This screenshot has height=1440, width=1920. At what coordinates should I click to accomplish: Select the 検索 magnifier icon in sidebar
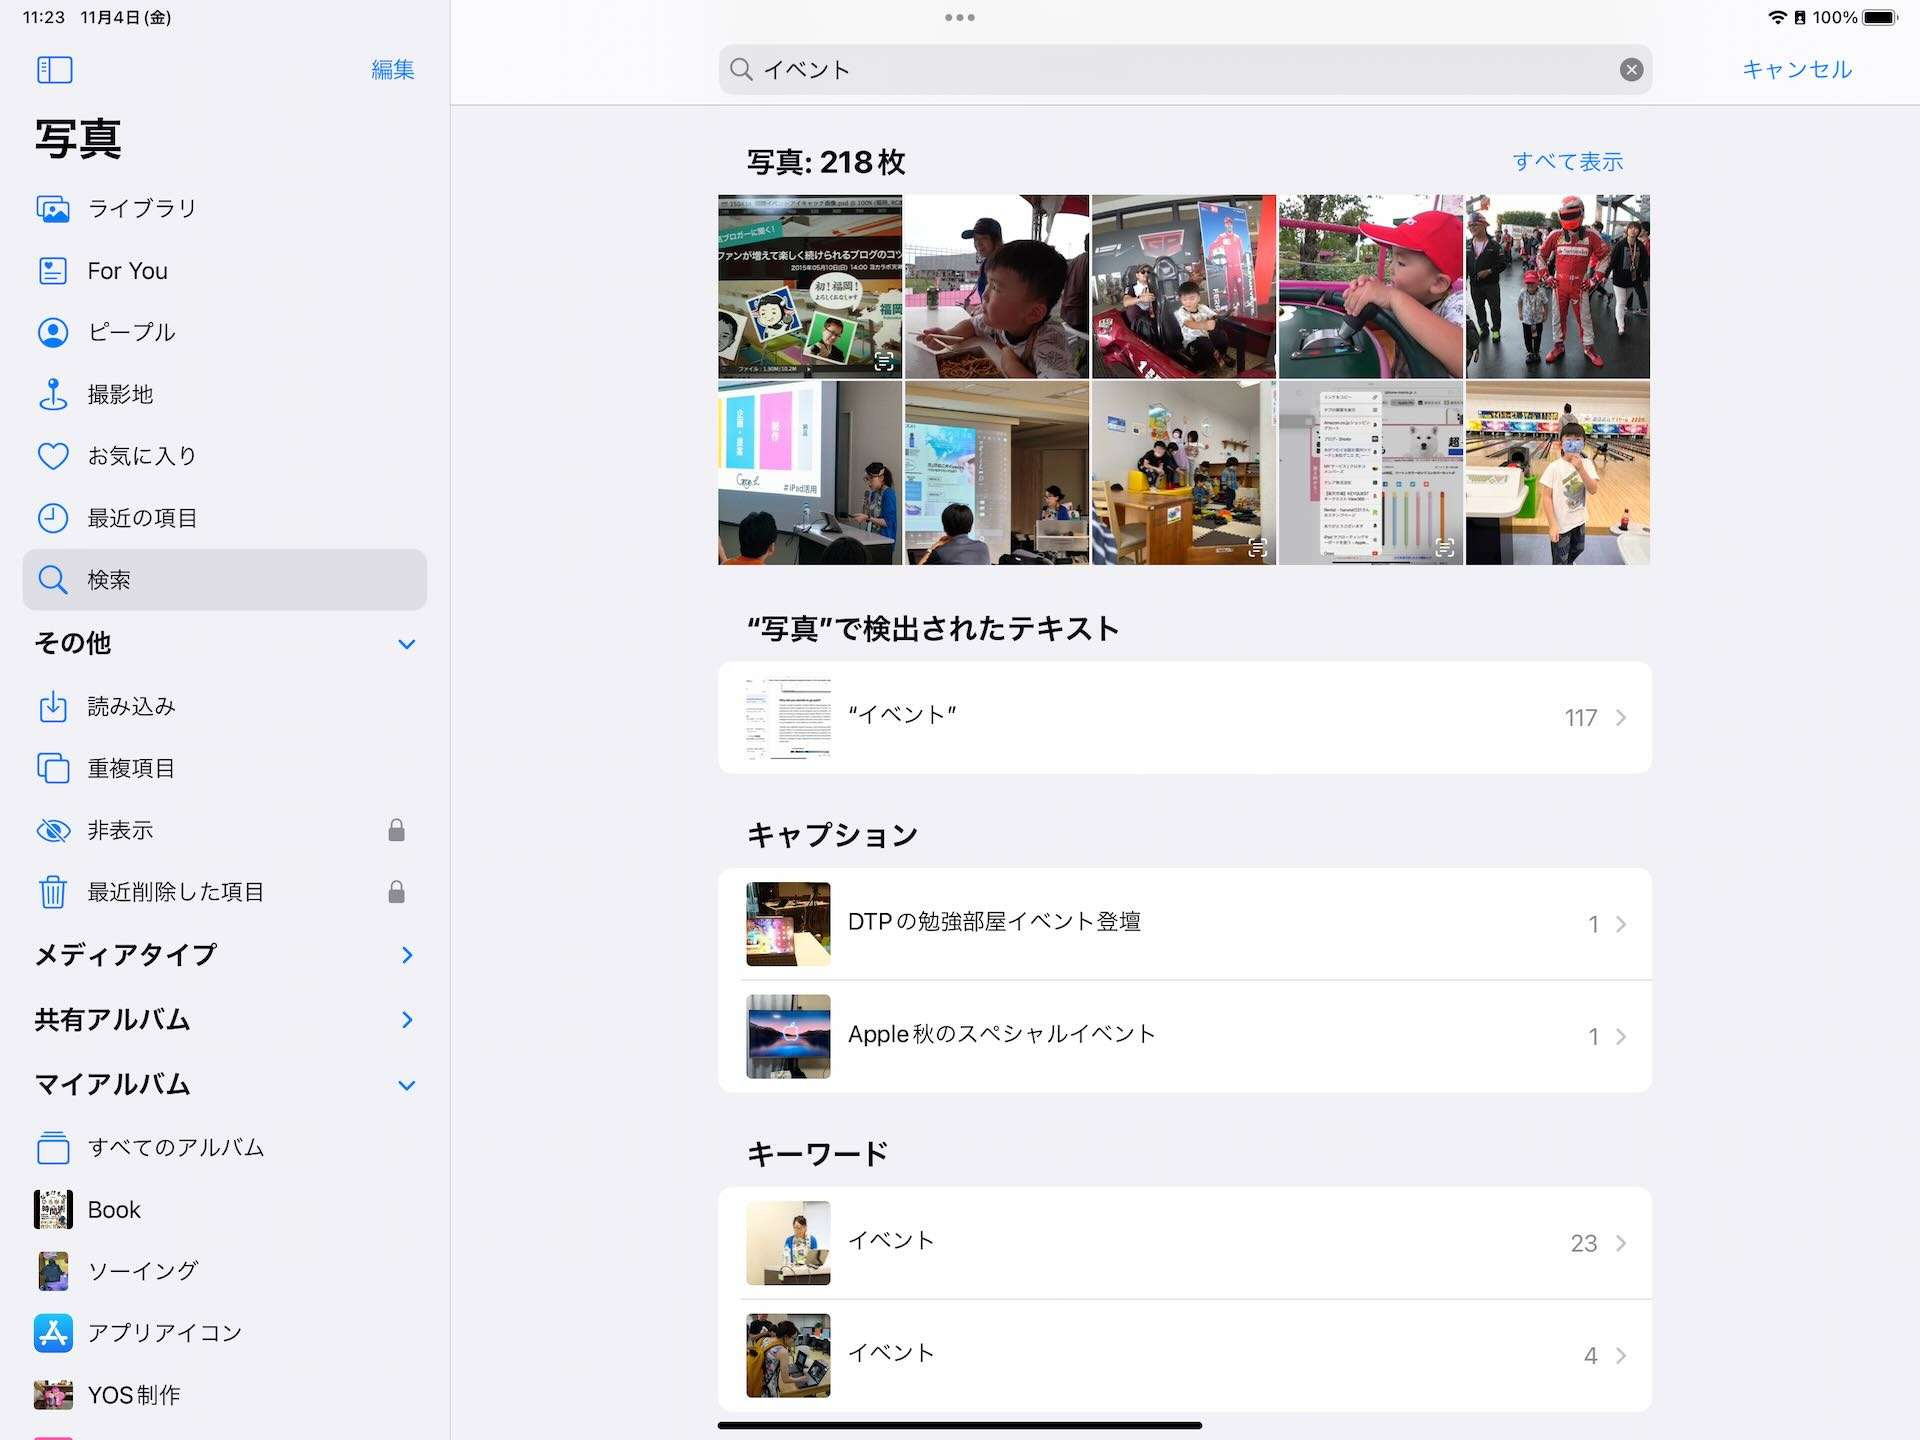tap(53, 580)
